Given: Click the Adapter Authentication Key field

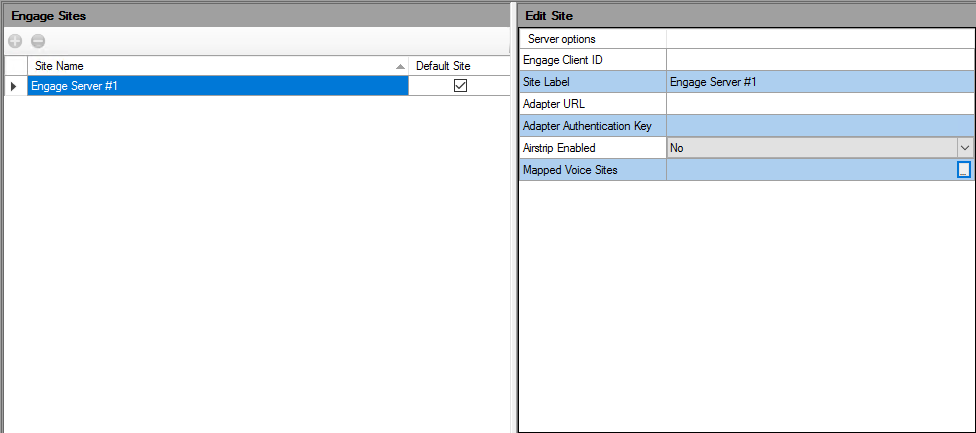Looking at the screenshot, I should click(820, 126).
